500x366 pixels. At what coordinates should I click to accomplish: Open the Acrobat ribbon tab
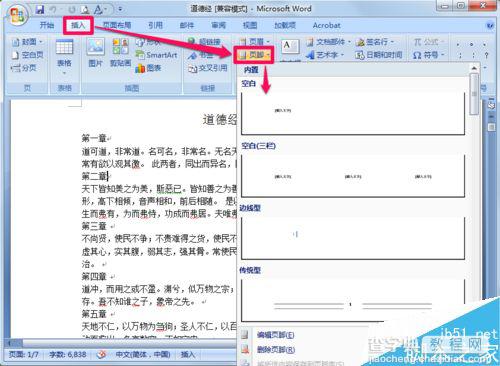[326, 25]
